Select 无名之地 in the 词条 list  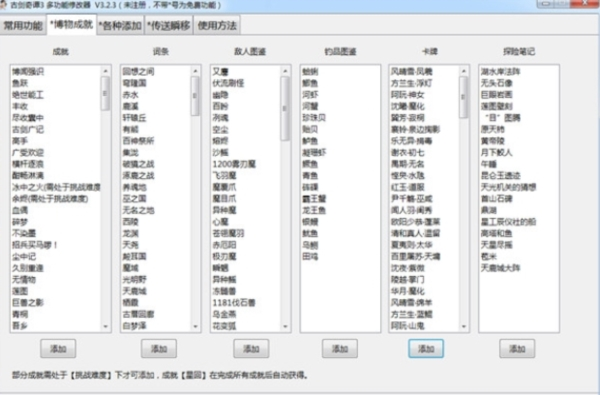coord(138,210)
